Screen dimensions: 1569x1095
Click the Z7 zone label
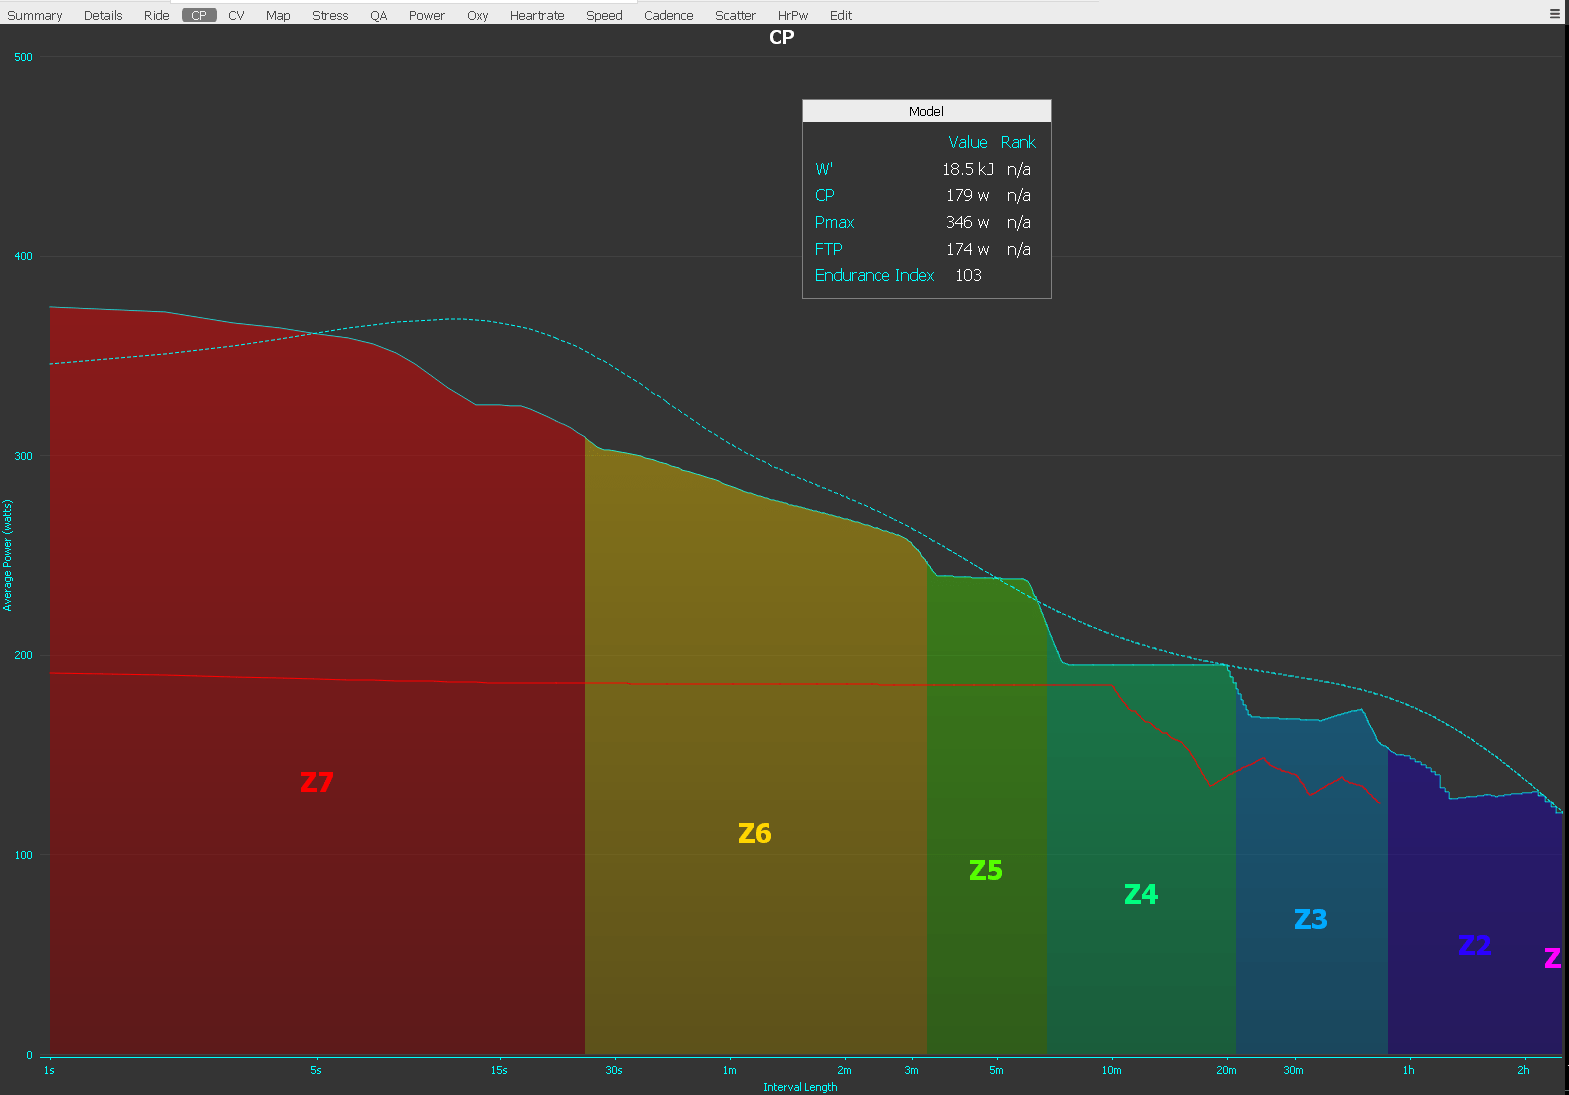(317, 782)
